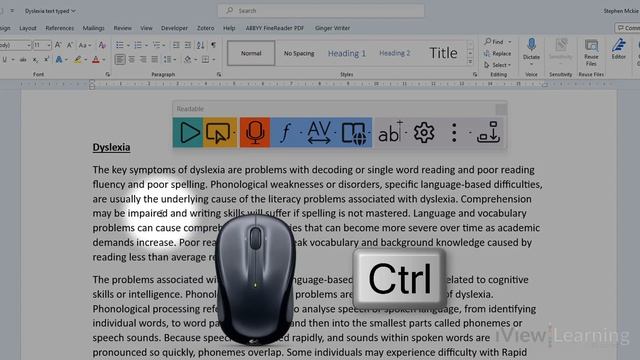Apply text effects blue A
Viewport: 640px width, 360px height.
pos(59,60)
